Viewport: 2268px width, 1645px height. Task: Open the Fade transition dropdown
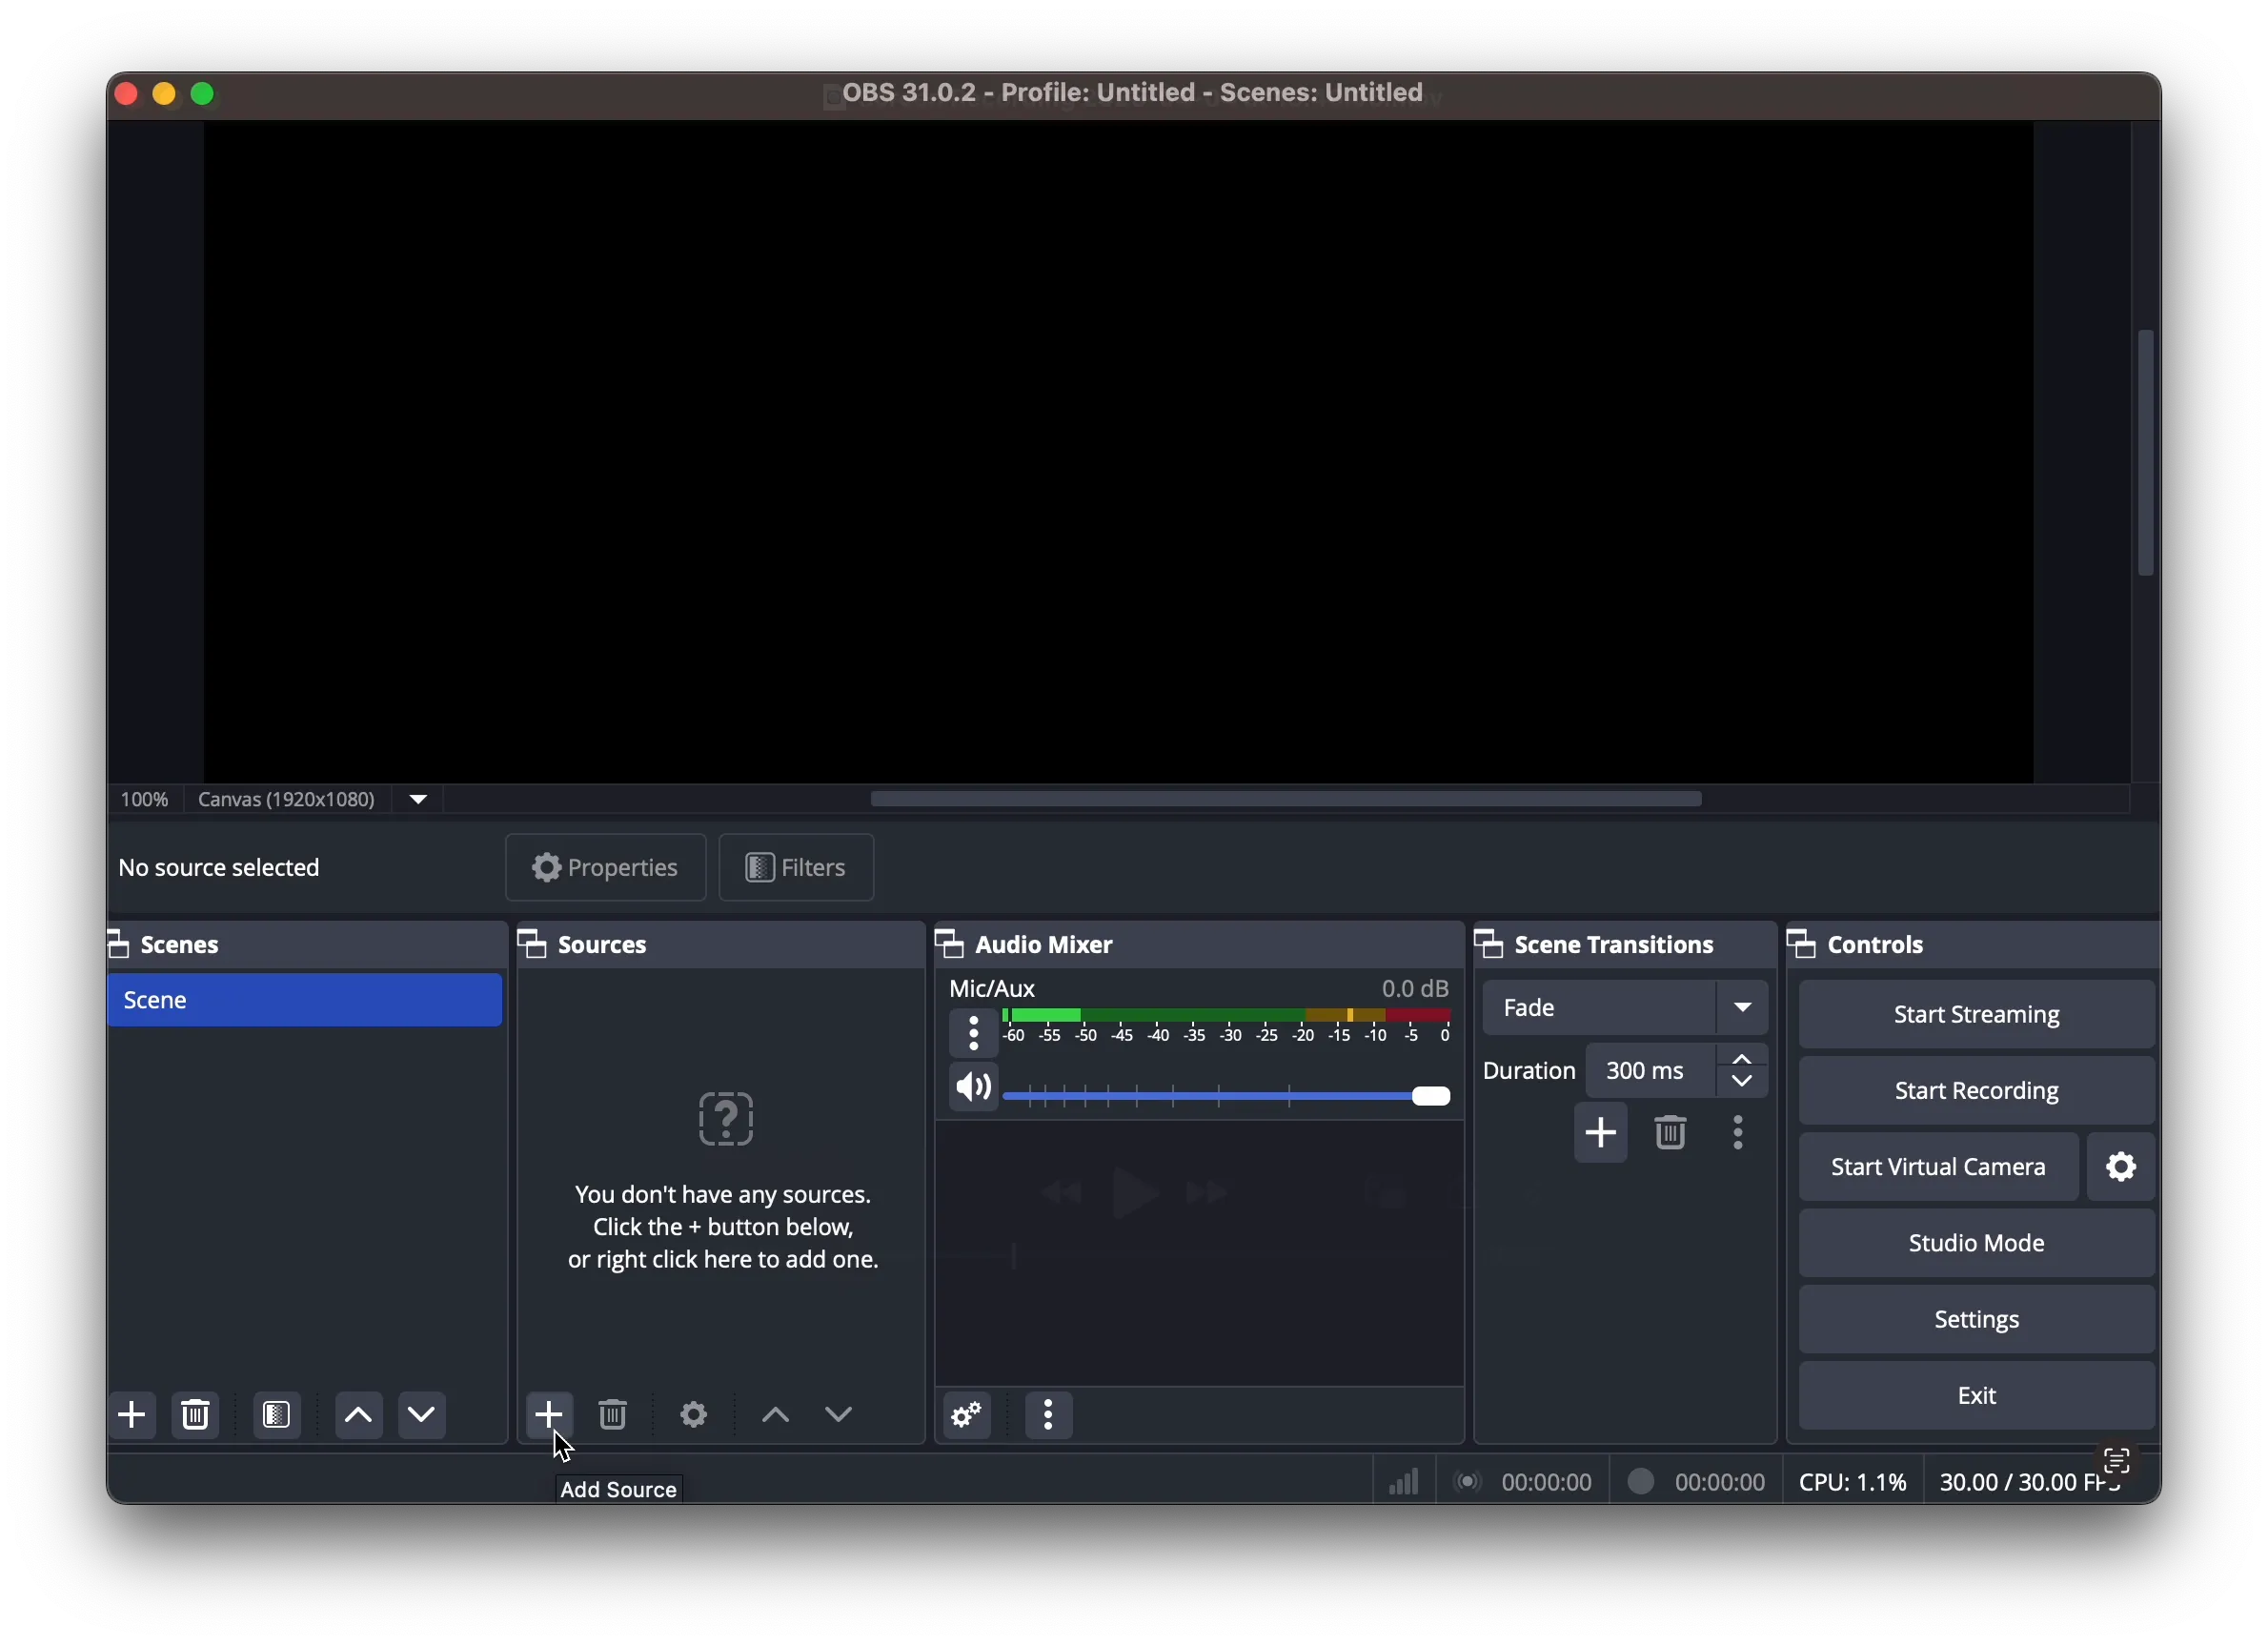[x=1742, y=1007]
